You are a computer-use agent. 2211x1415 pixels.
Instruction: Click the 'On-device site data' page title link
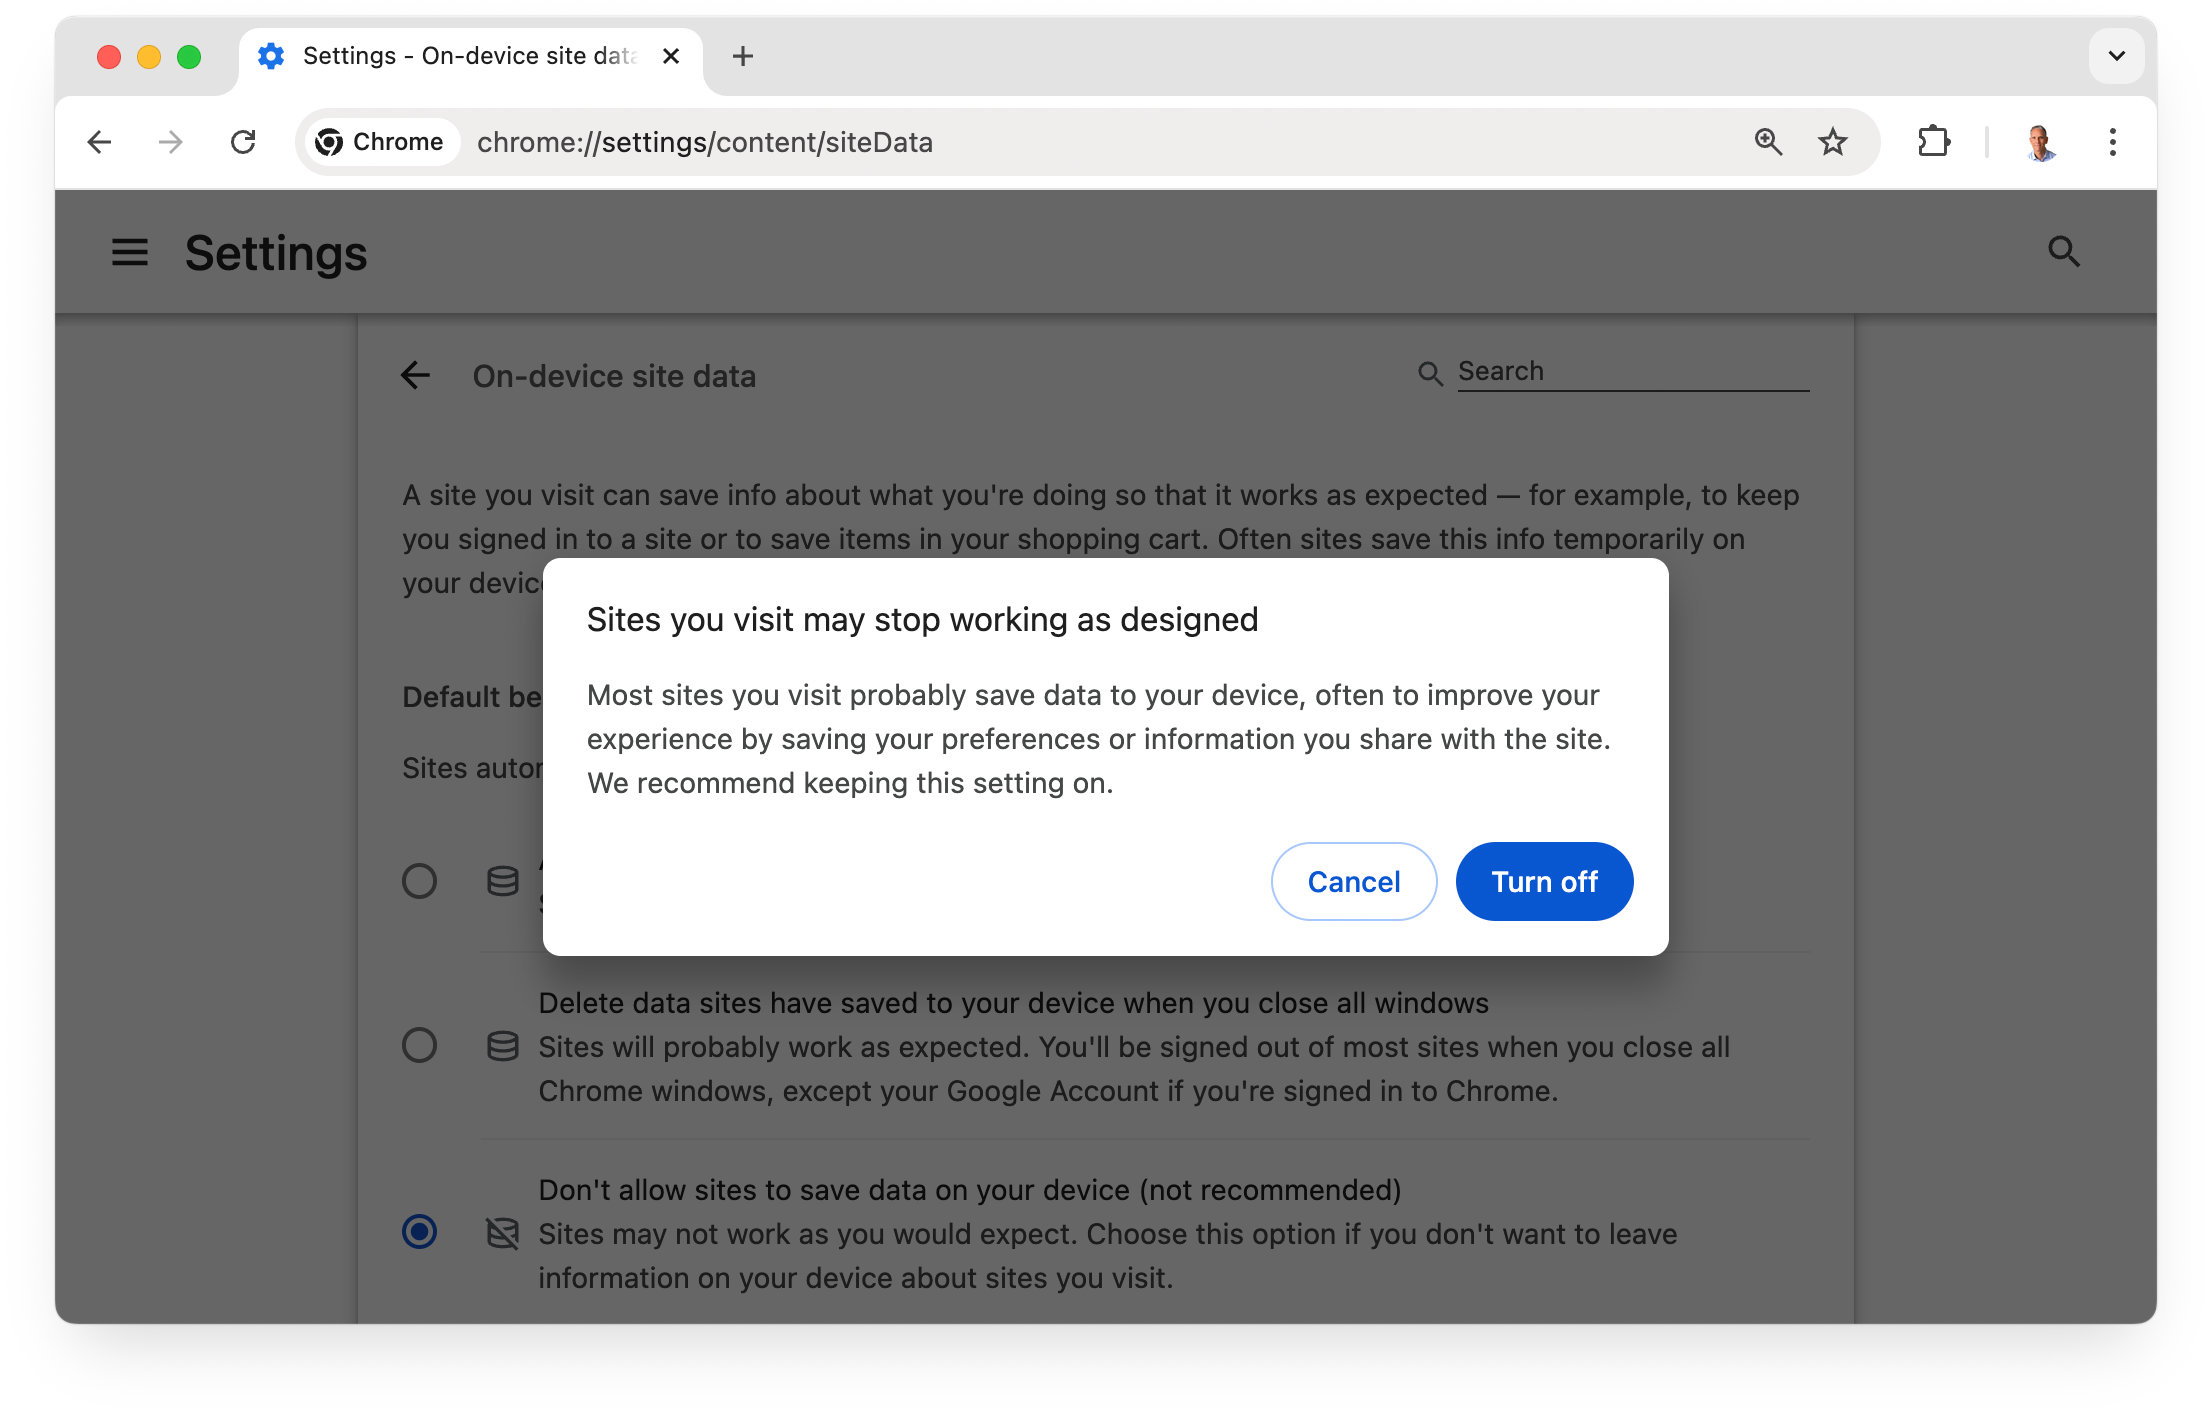coord(617,376)
